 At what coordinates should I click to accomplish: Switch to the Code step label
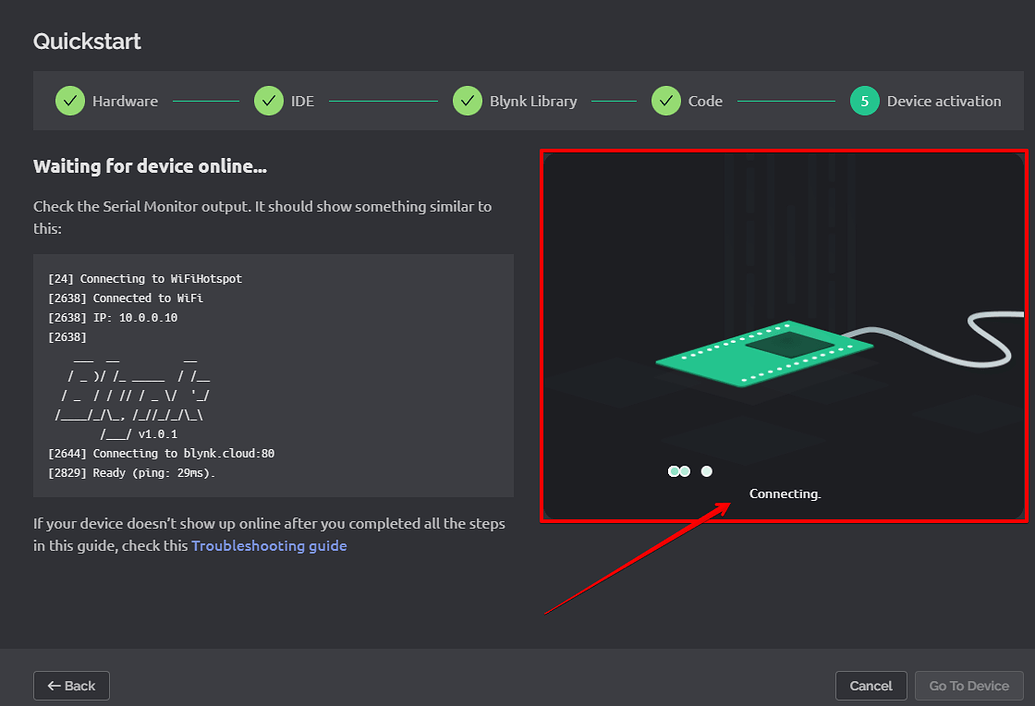pyautogui.click(x=705, y=101)
